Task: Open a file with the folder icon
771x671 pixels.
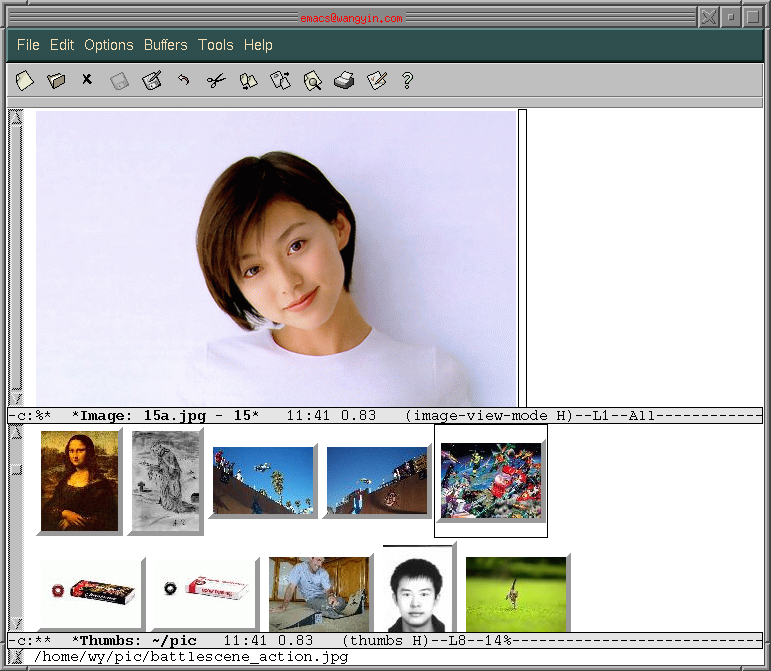Action: [x=56, y=80]
